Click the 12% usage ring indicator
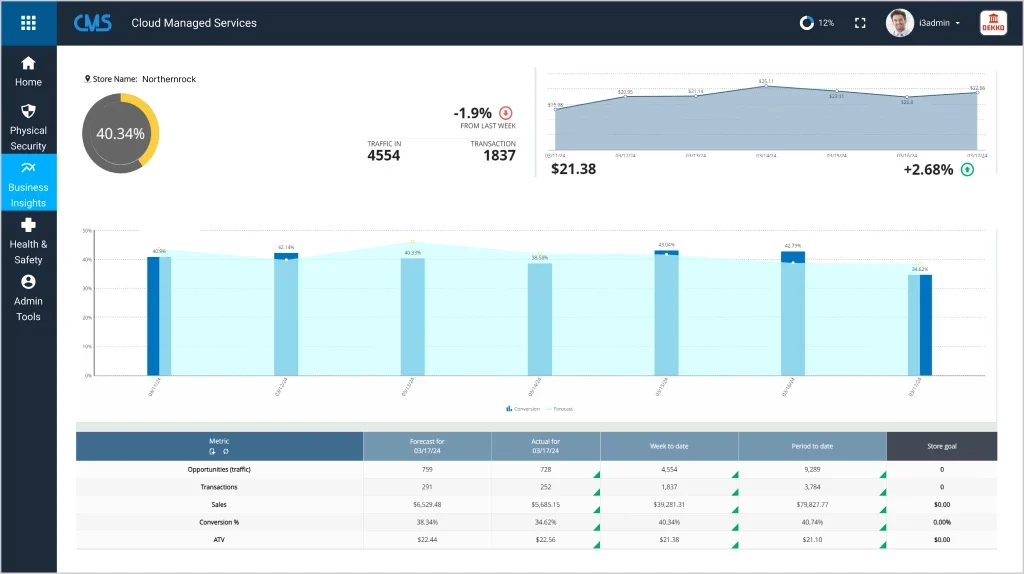 [807, 23]
